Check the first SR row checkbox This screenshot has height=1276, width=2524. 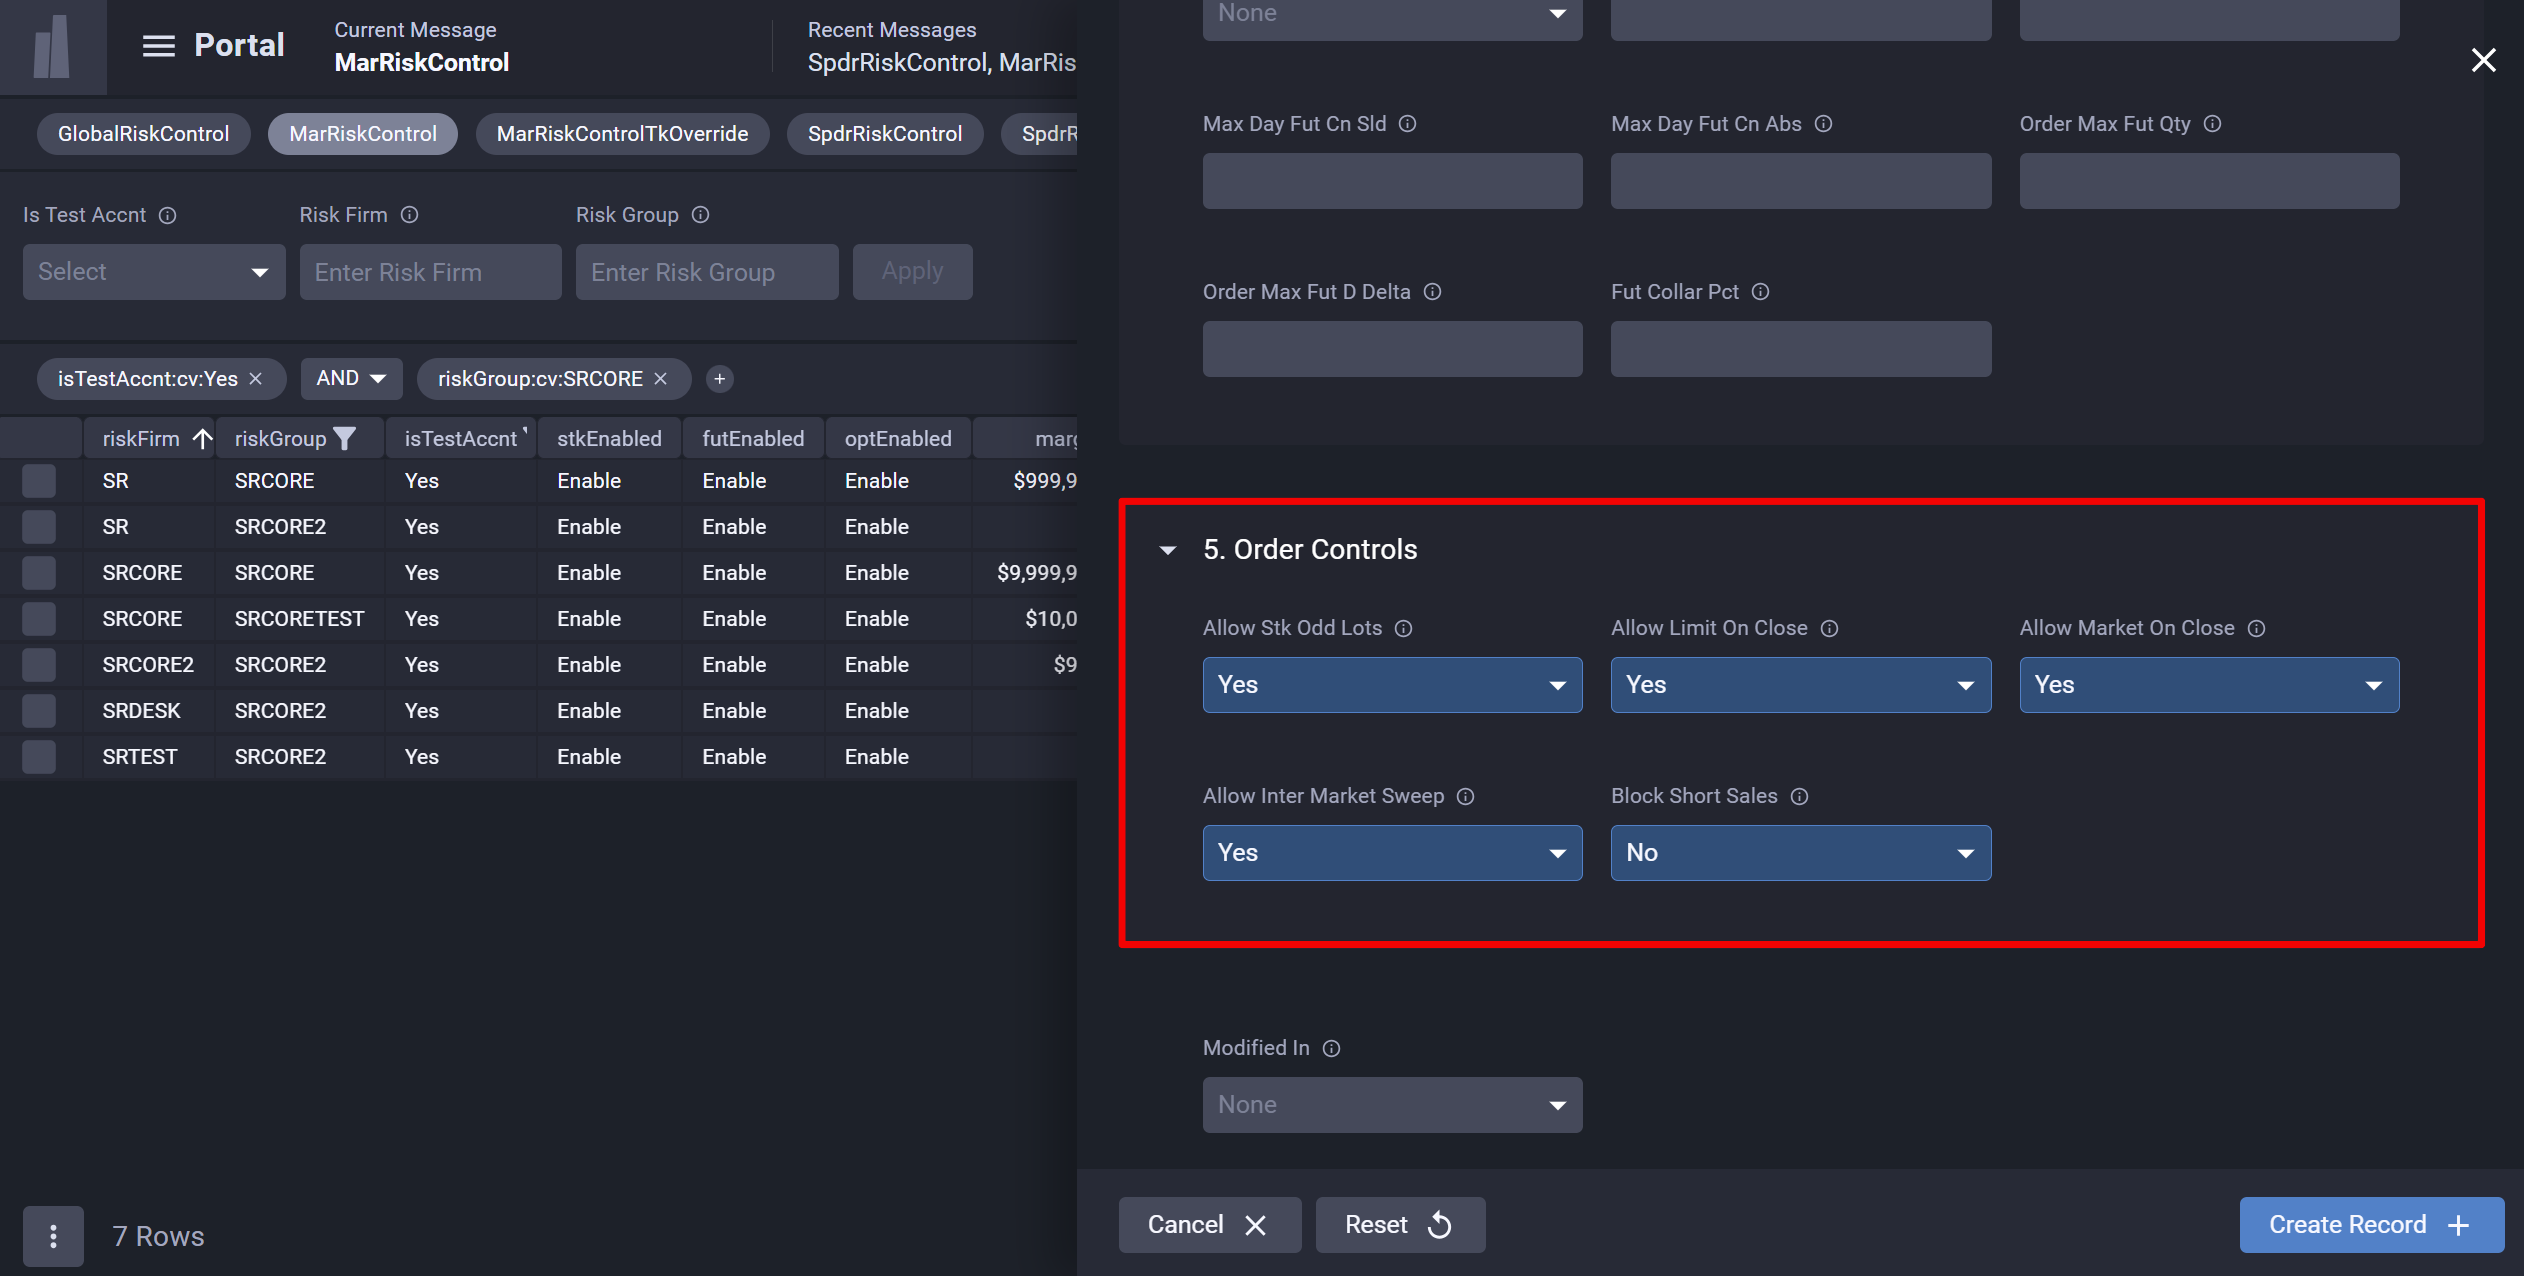[x=39, y=480]
